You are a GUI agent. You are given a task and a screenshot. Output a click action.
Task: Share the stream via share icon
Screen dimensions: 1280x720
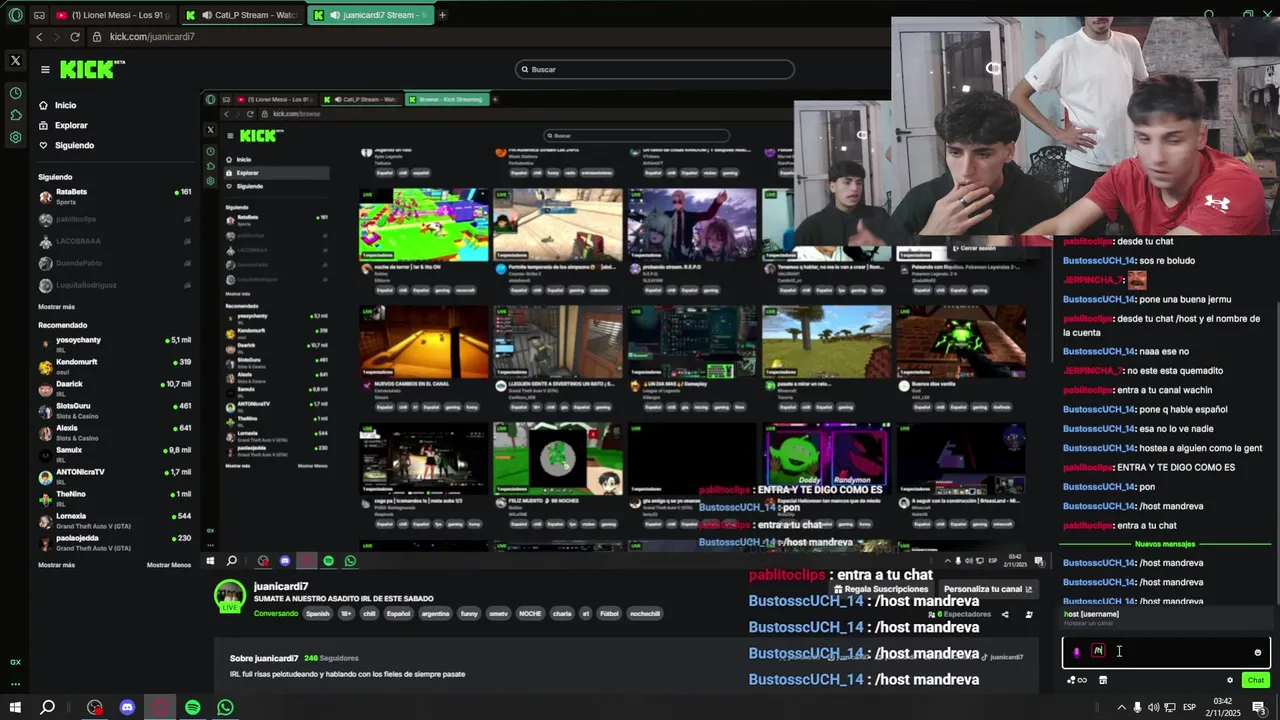click(1005, 615)
